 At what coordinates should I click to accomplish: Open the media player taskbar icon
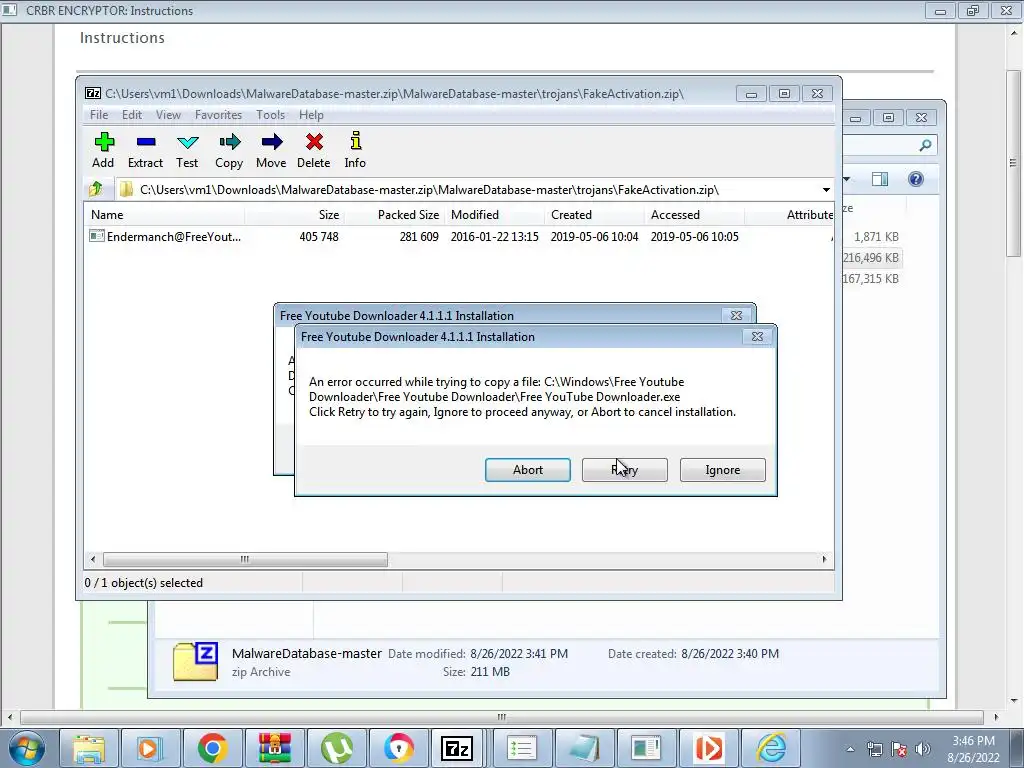[x=151, y=748]
